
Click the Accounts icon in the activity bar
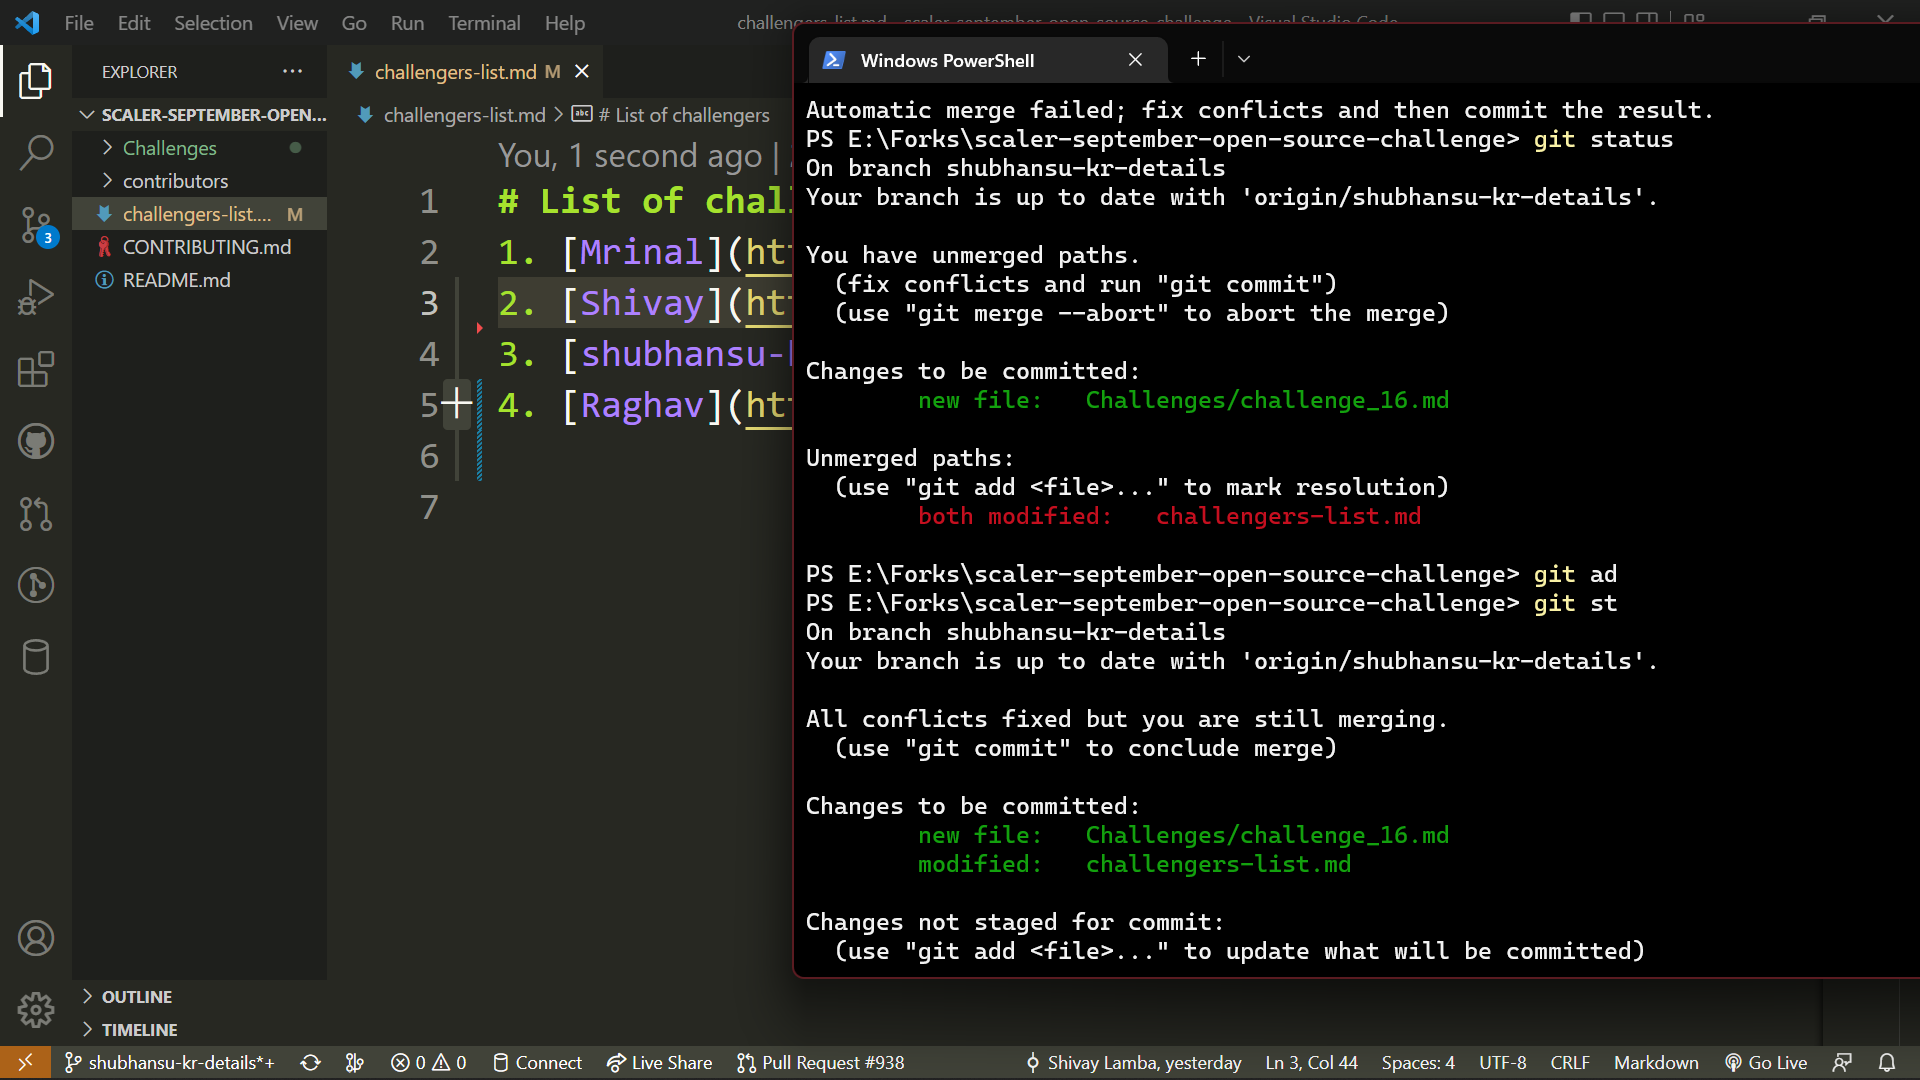(37, 937)
